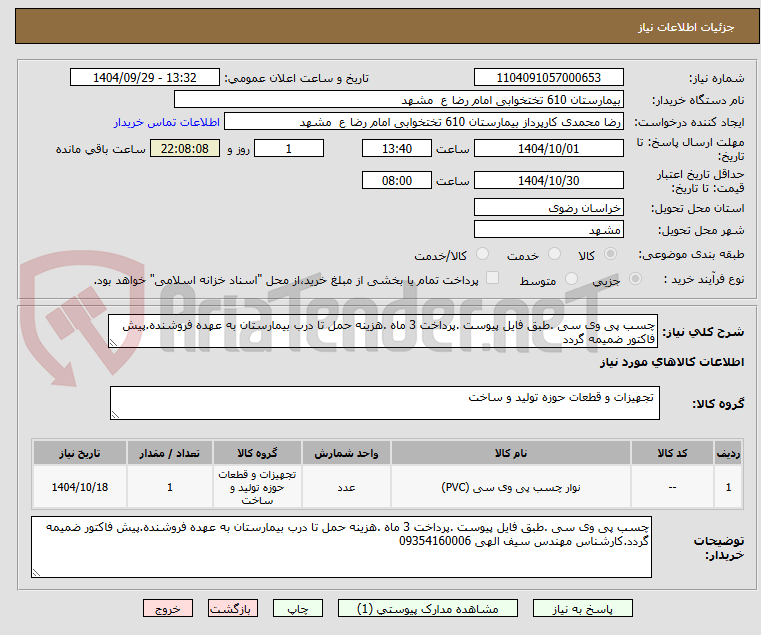Click the unit cell عدد
The height and width of the screenshot is (635, 761).
pos(346,487)
